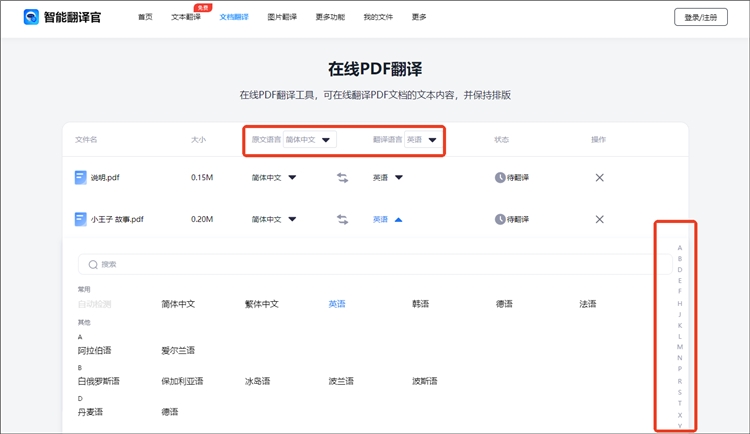750x434 pixels.
Task: Swap languages icon in 小王子 故事.pdf row
Action: point(342,220)
